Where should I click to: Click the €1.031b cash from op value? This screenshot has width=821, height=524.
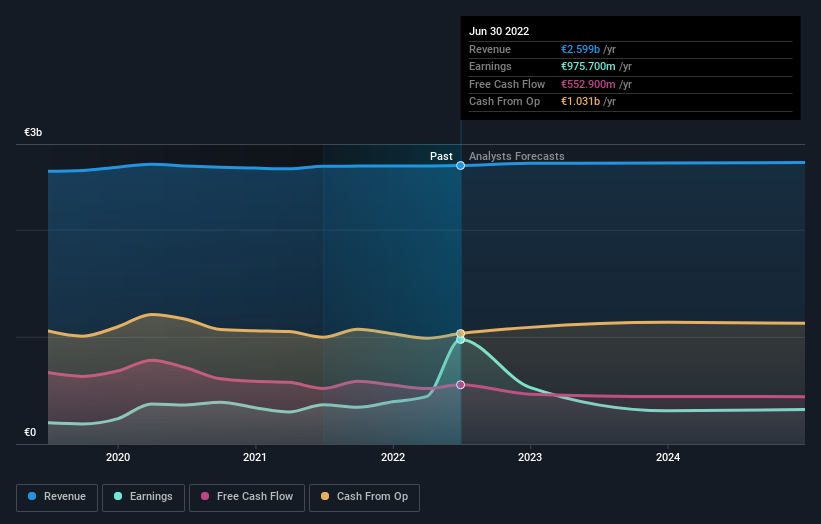(x=580, y=102)
